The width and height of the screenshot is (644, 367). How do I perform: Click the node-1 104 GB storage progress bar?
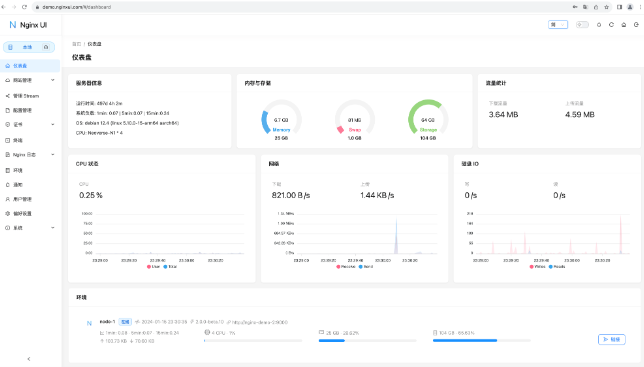482,340
